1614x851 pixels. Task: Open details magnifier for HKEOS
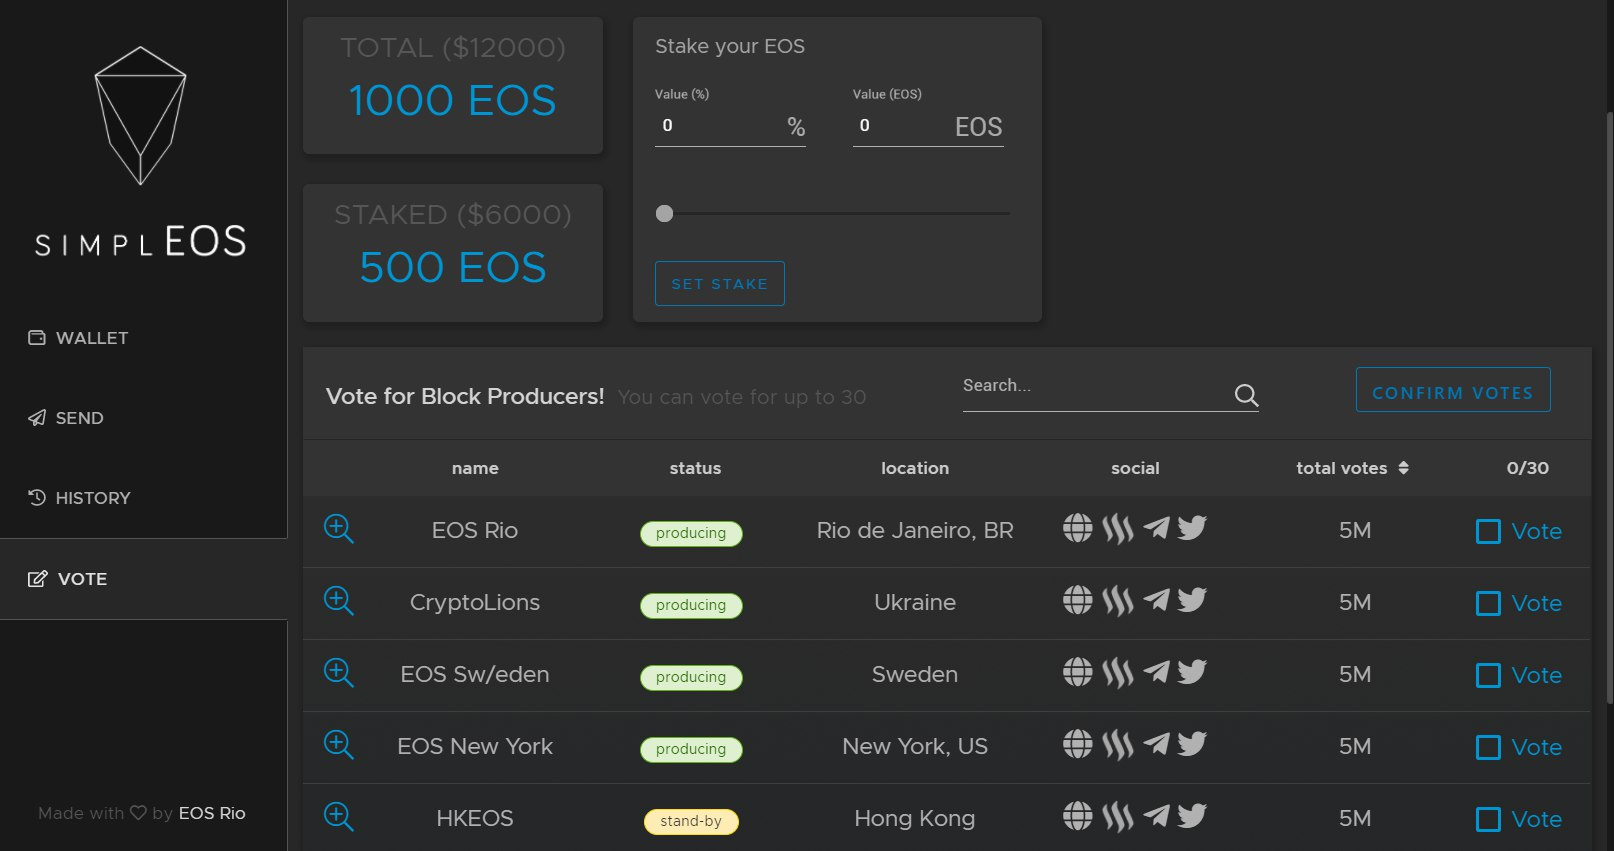(x=339, y=817)
